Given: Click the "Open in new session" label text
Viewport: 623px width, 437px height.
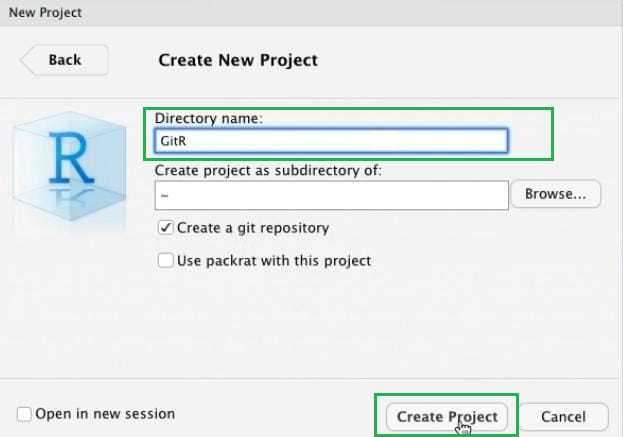Looking at the screenshot, I should click(105, 414).
